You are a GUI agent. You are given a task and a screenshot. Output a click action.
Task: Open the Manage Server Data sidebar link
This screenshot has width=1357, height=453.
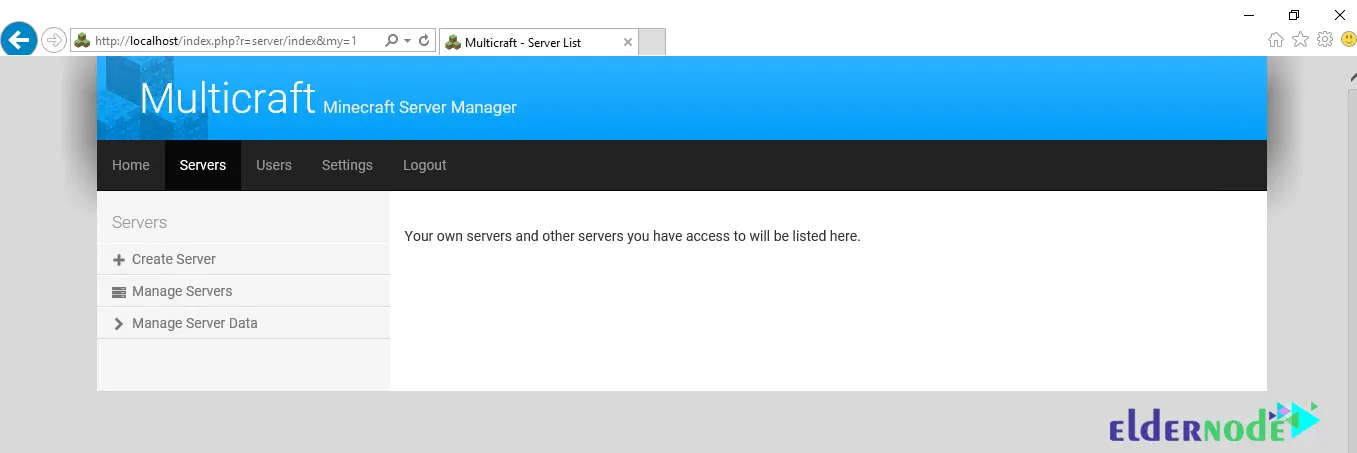(x=195, y=323)
